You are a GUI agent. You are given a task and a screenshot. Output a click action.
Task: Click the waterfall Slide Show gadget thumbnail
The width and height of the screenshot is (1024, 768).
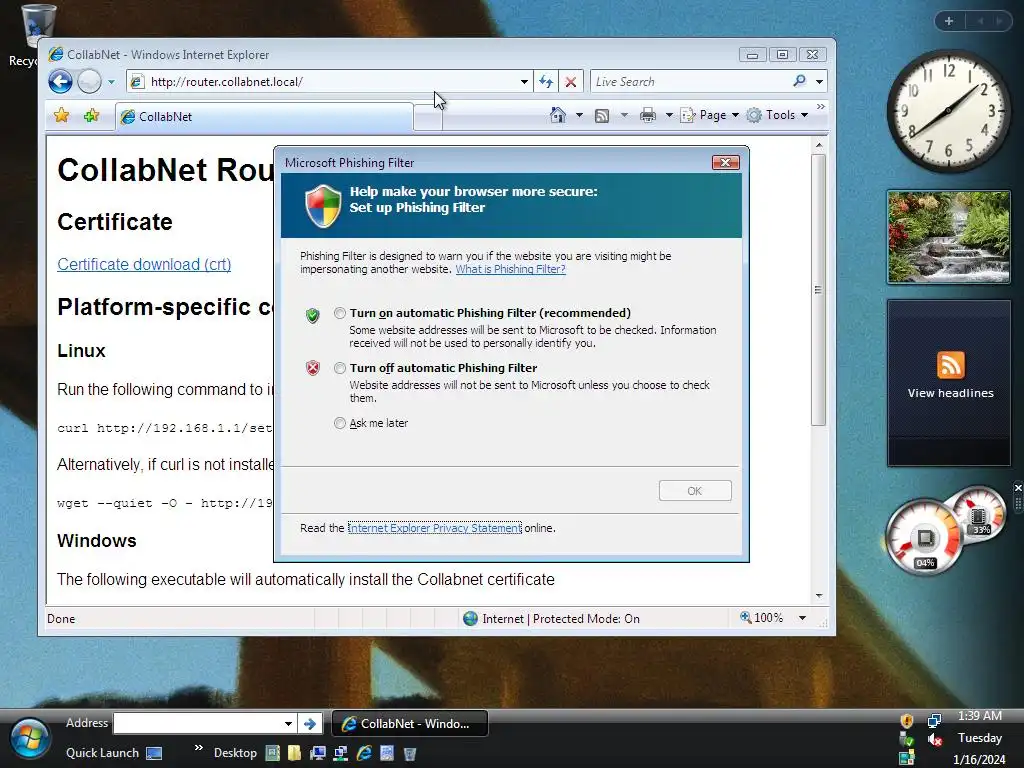coord(948,236)
